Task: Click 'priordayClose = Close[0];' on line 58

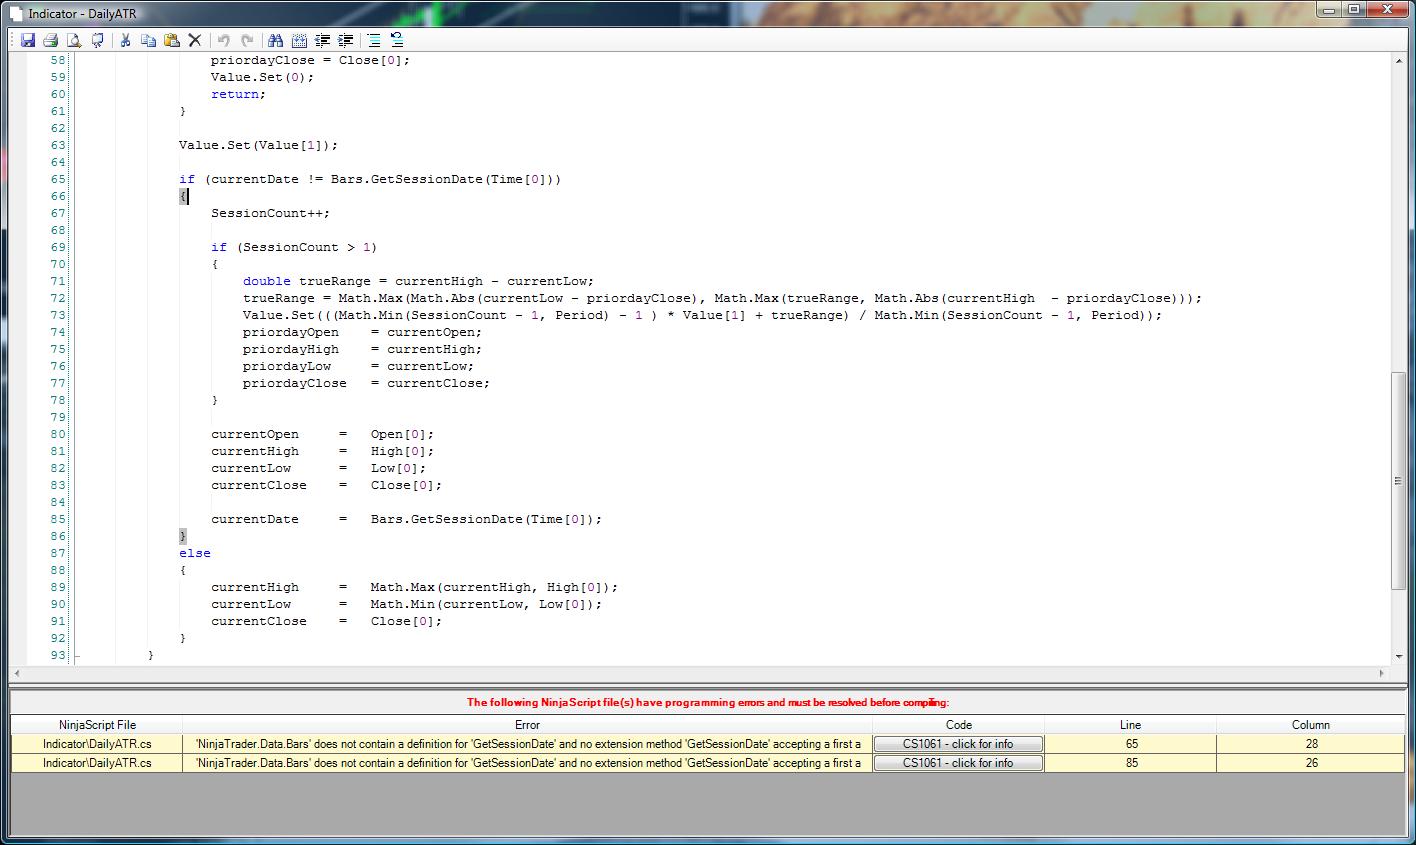Action: [310, 60]
